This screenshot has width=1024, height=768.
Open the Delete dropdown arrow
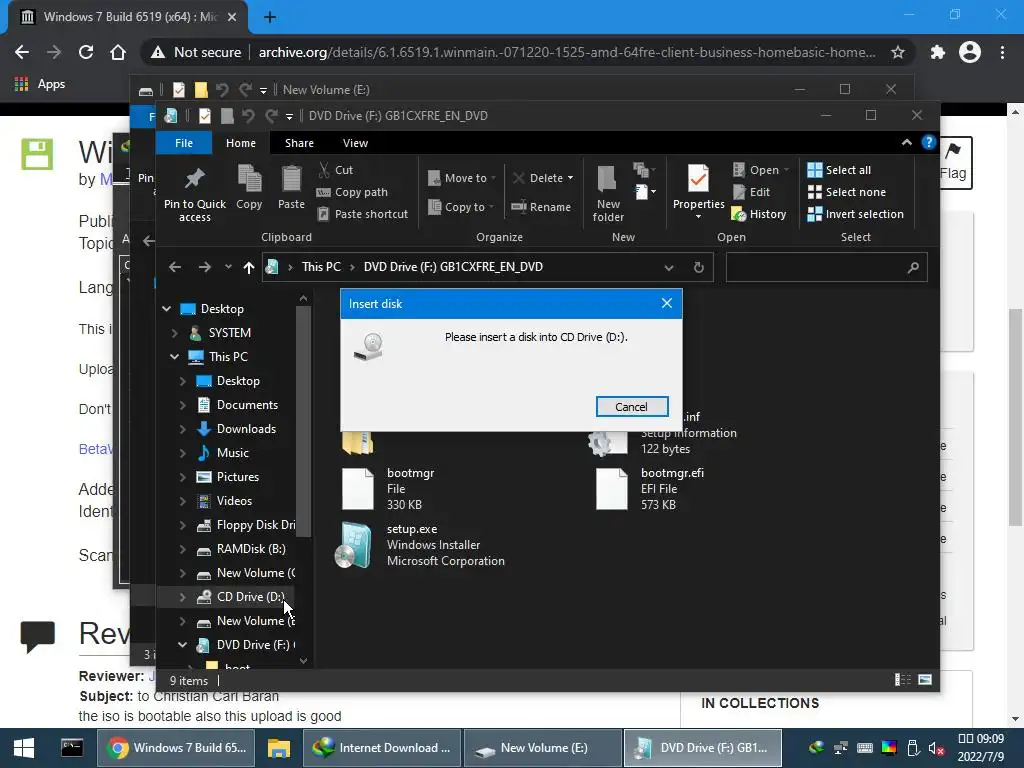point(570,178)
